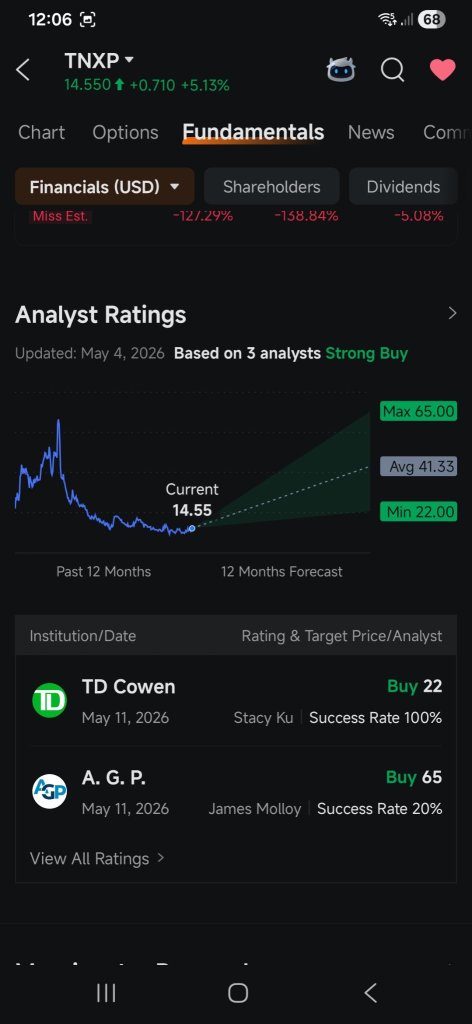Viewport: 472px width, 1024px height.
Task: Tap the TD Cowen logo icon
Action: (x=50, y=701)
